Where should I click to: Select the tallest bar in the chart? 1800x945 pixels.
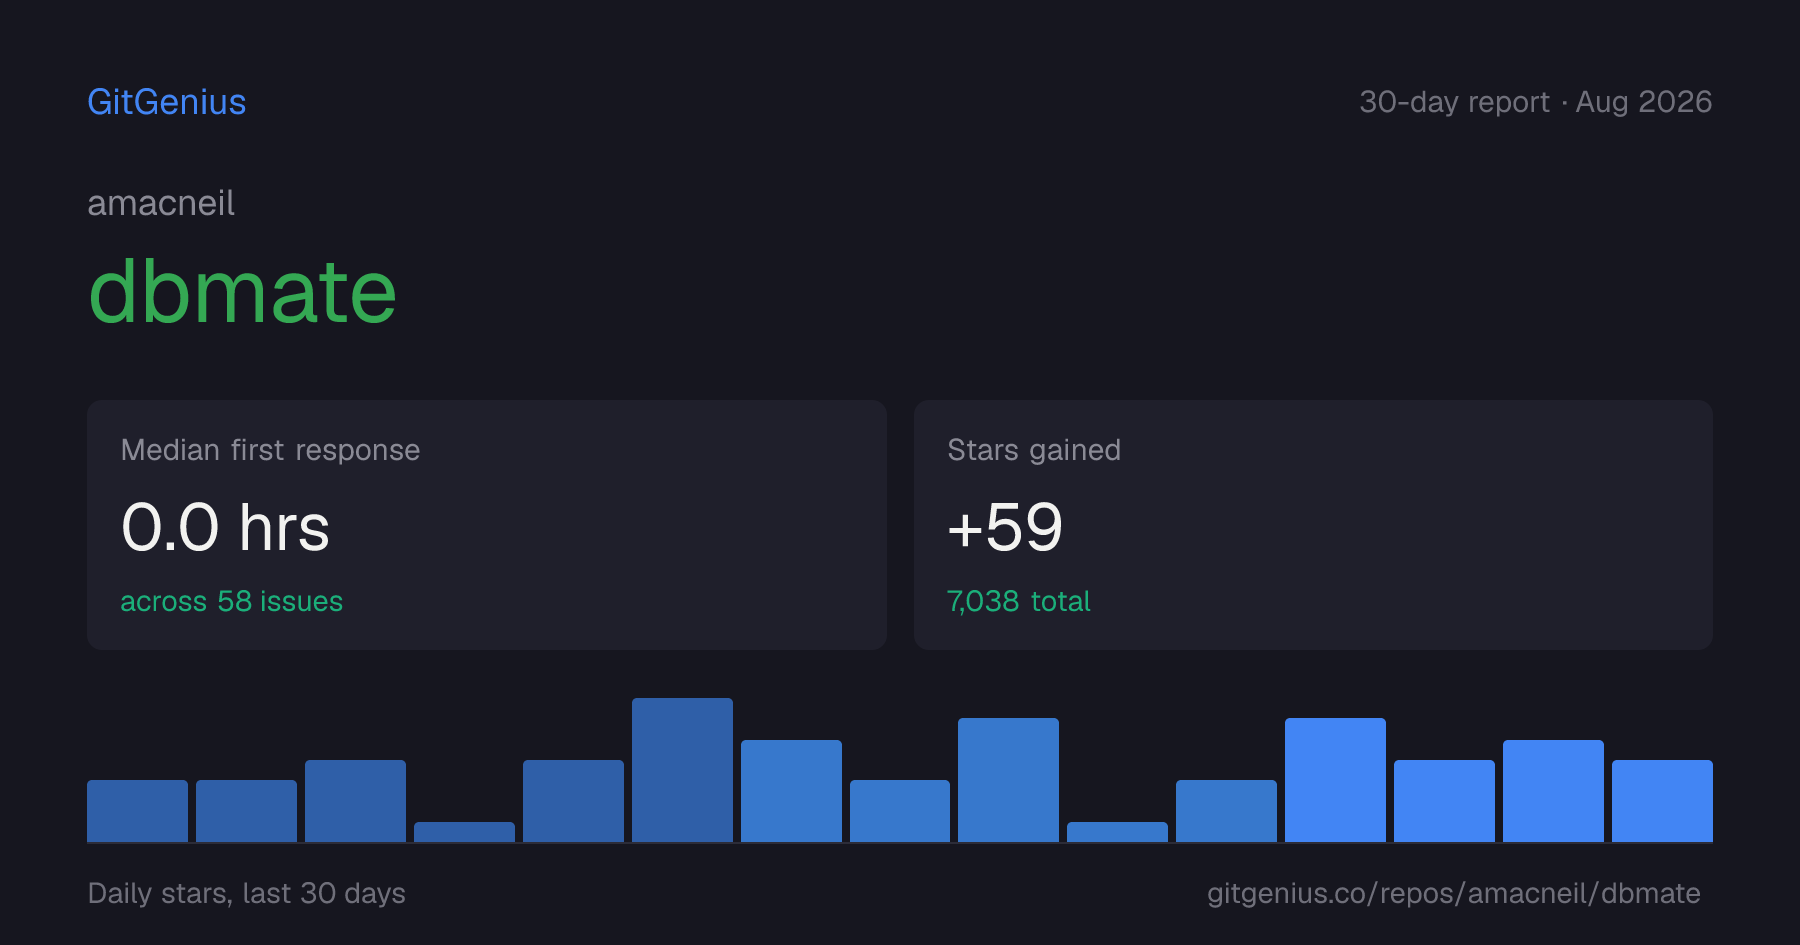coord(682,770)
